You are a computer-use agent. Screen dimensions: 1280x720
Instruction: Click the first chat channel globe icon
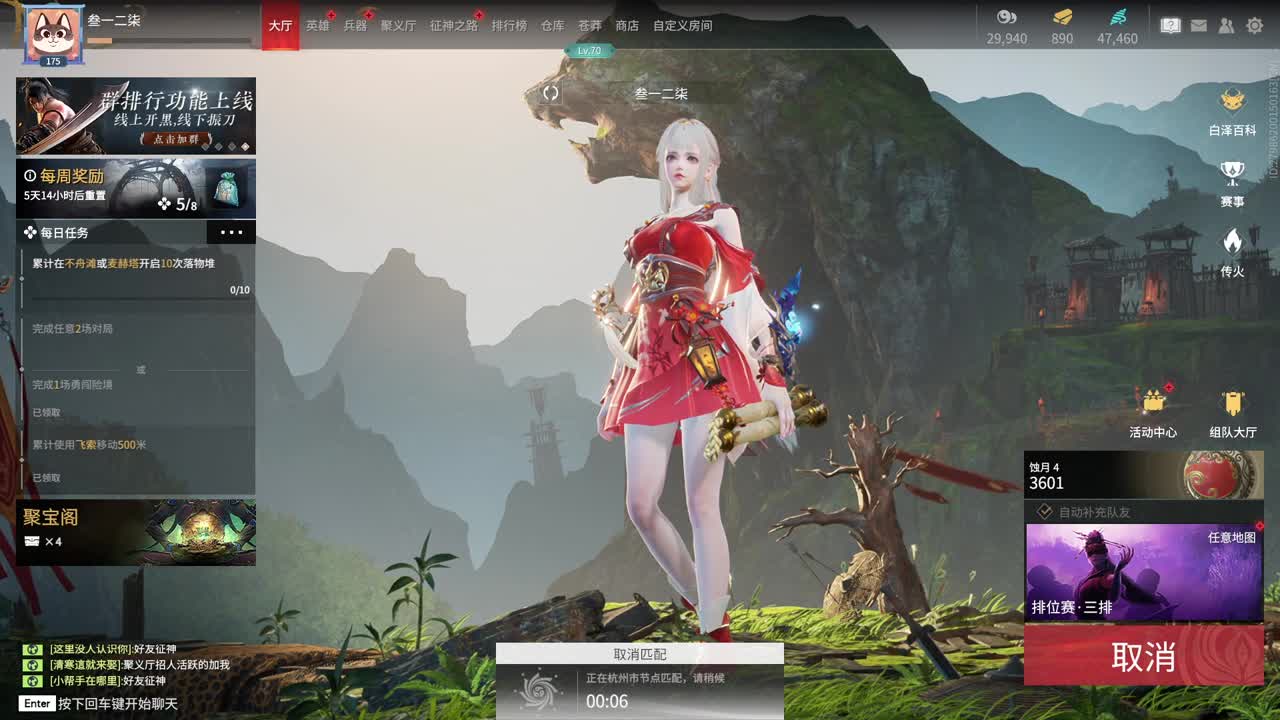(x=33, y=649)
